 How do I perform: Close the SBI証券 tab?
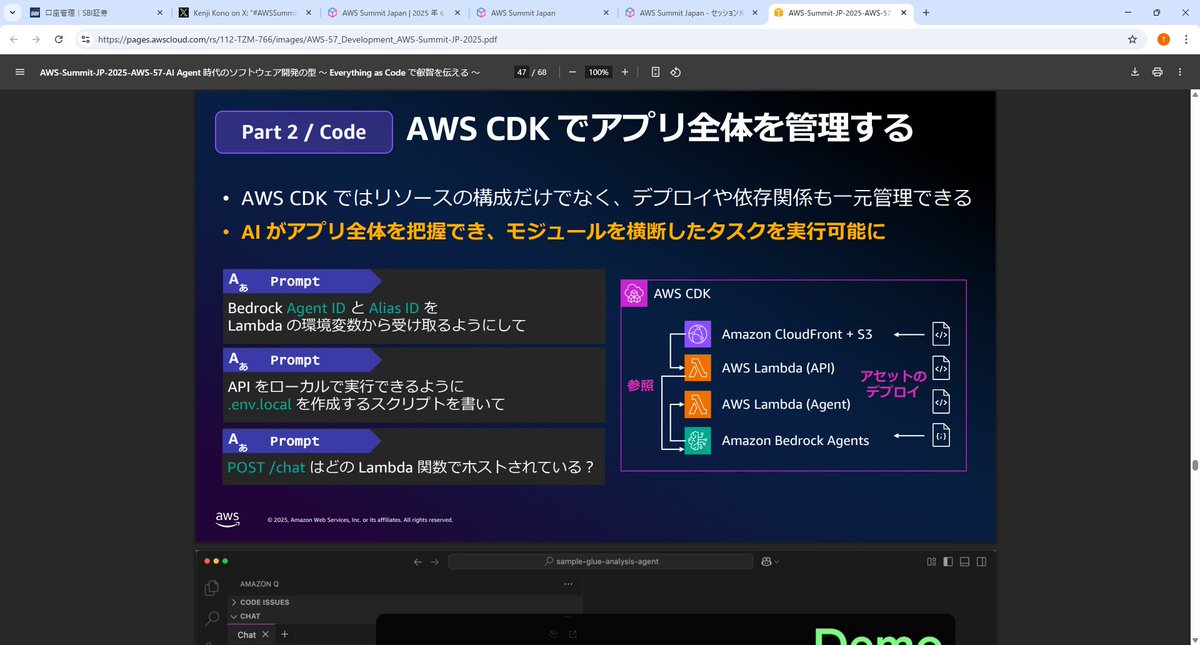tap(159, 13)
